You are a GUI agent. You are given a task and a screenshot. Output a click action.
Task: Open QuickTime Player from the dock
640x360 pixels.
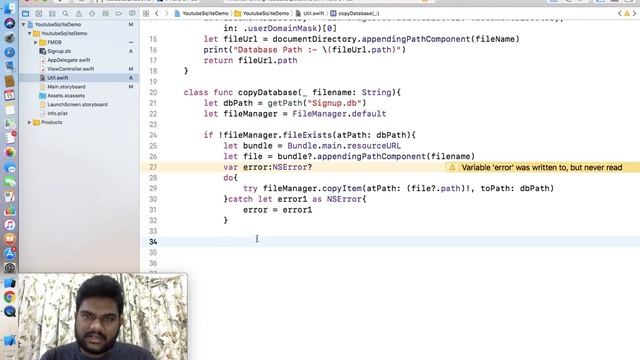(x=10, y=311)
